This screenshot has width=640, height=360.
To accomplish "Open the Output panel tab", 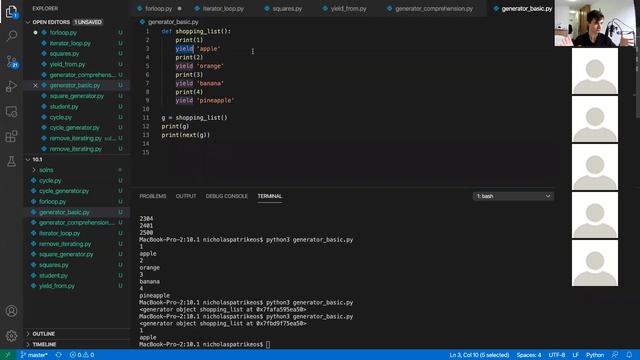I will click(x=186, y=196).
